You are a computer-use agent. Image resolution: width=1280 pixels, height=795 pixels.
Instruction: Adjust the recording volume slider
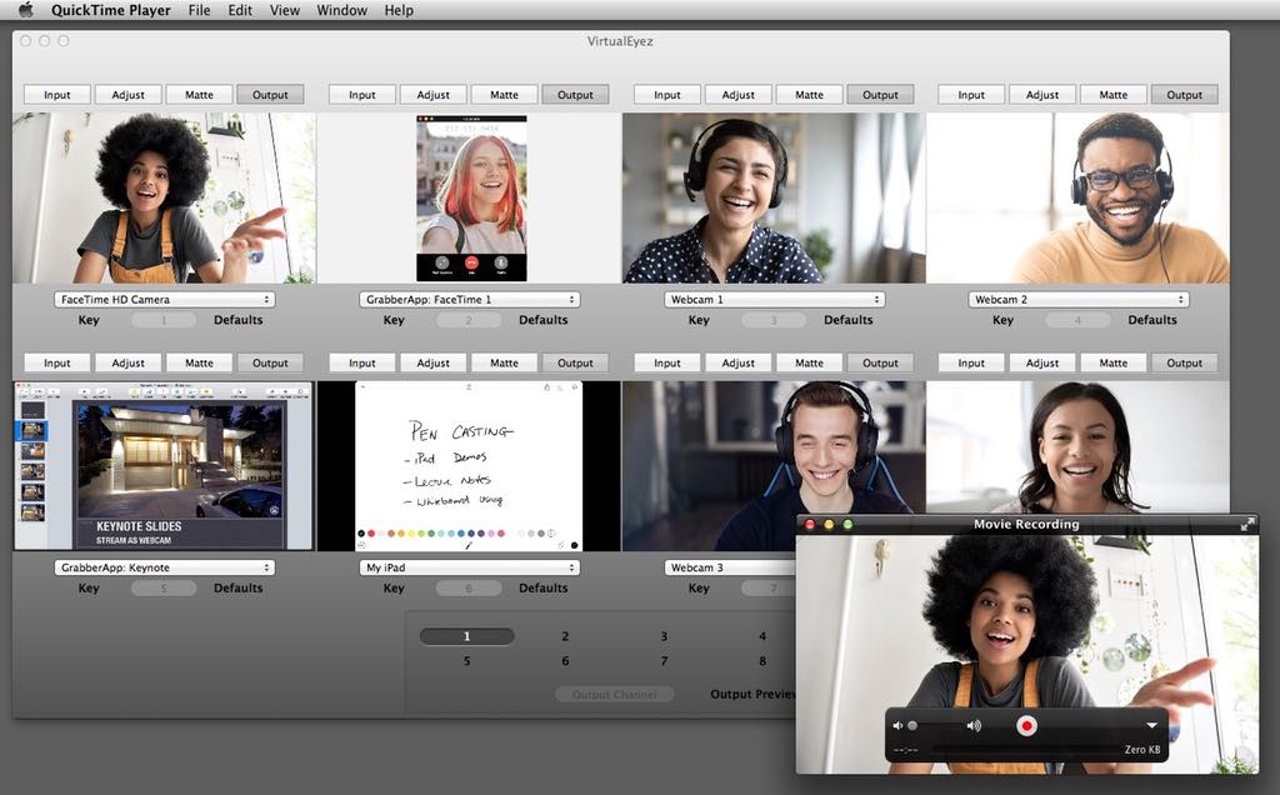pos(935,726)
